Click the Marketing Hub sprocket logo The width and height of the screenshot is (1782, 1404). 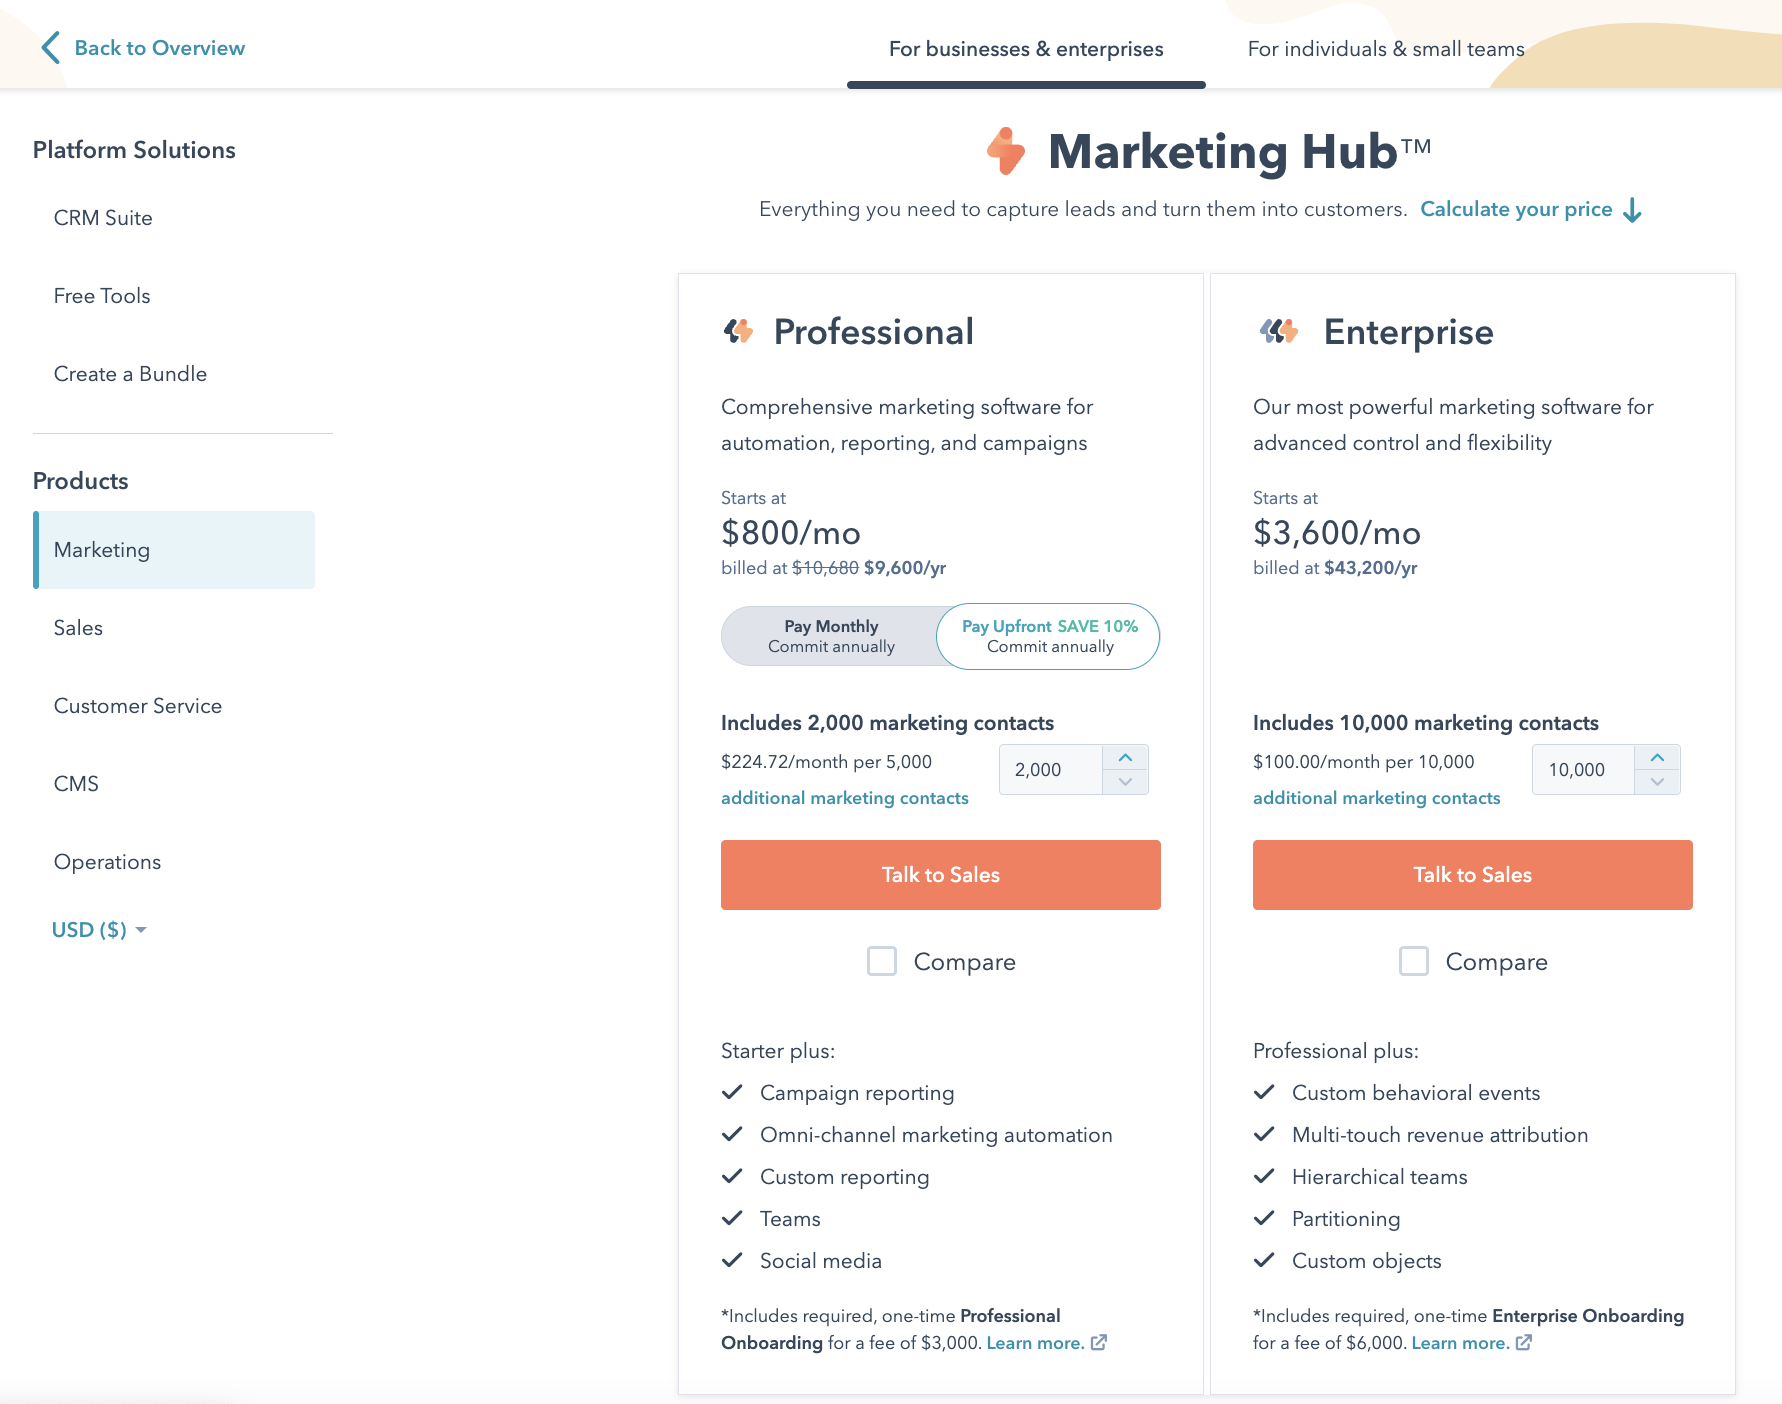click(1006, 151)
